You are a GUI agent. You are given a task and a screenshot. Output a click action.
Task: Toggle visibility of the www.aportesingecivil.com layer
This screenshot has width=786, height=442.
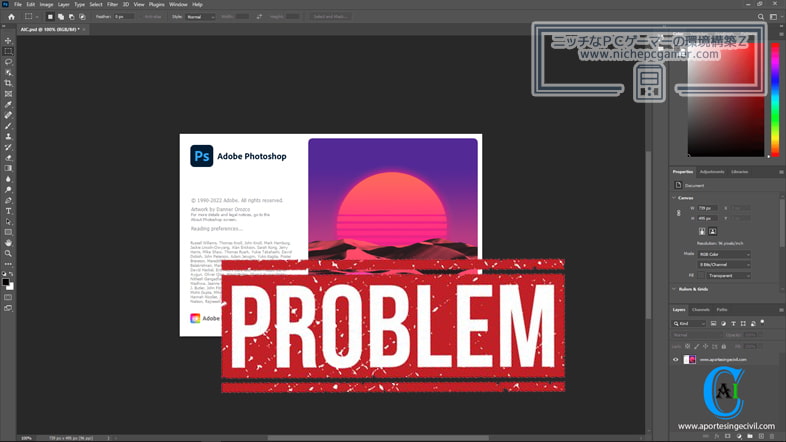[675, 360]
